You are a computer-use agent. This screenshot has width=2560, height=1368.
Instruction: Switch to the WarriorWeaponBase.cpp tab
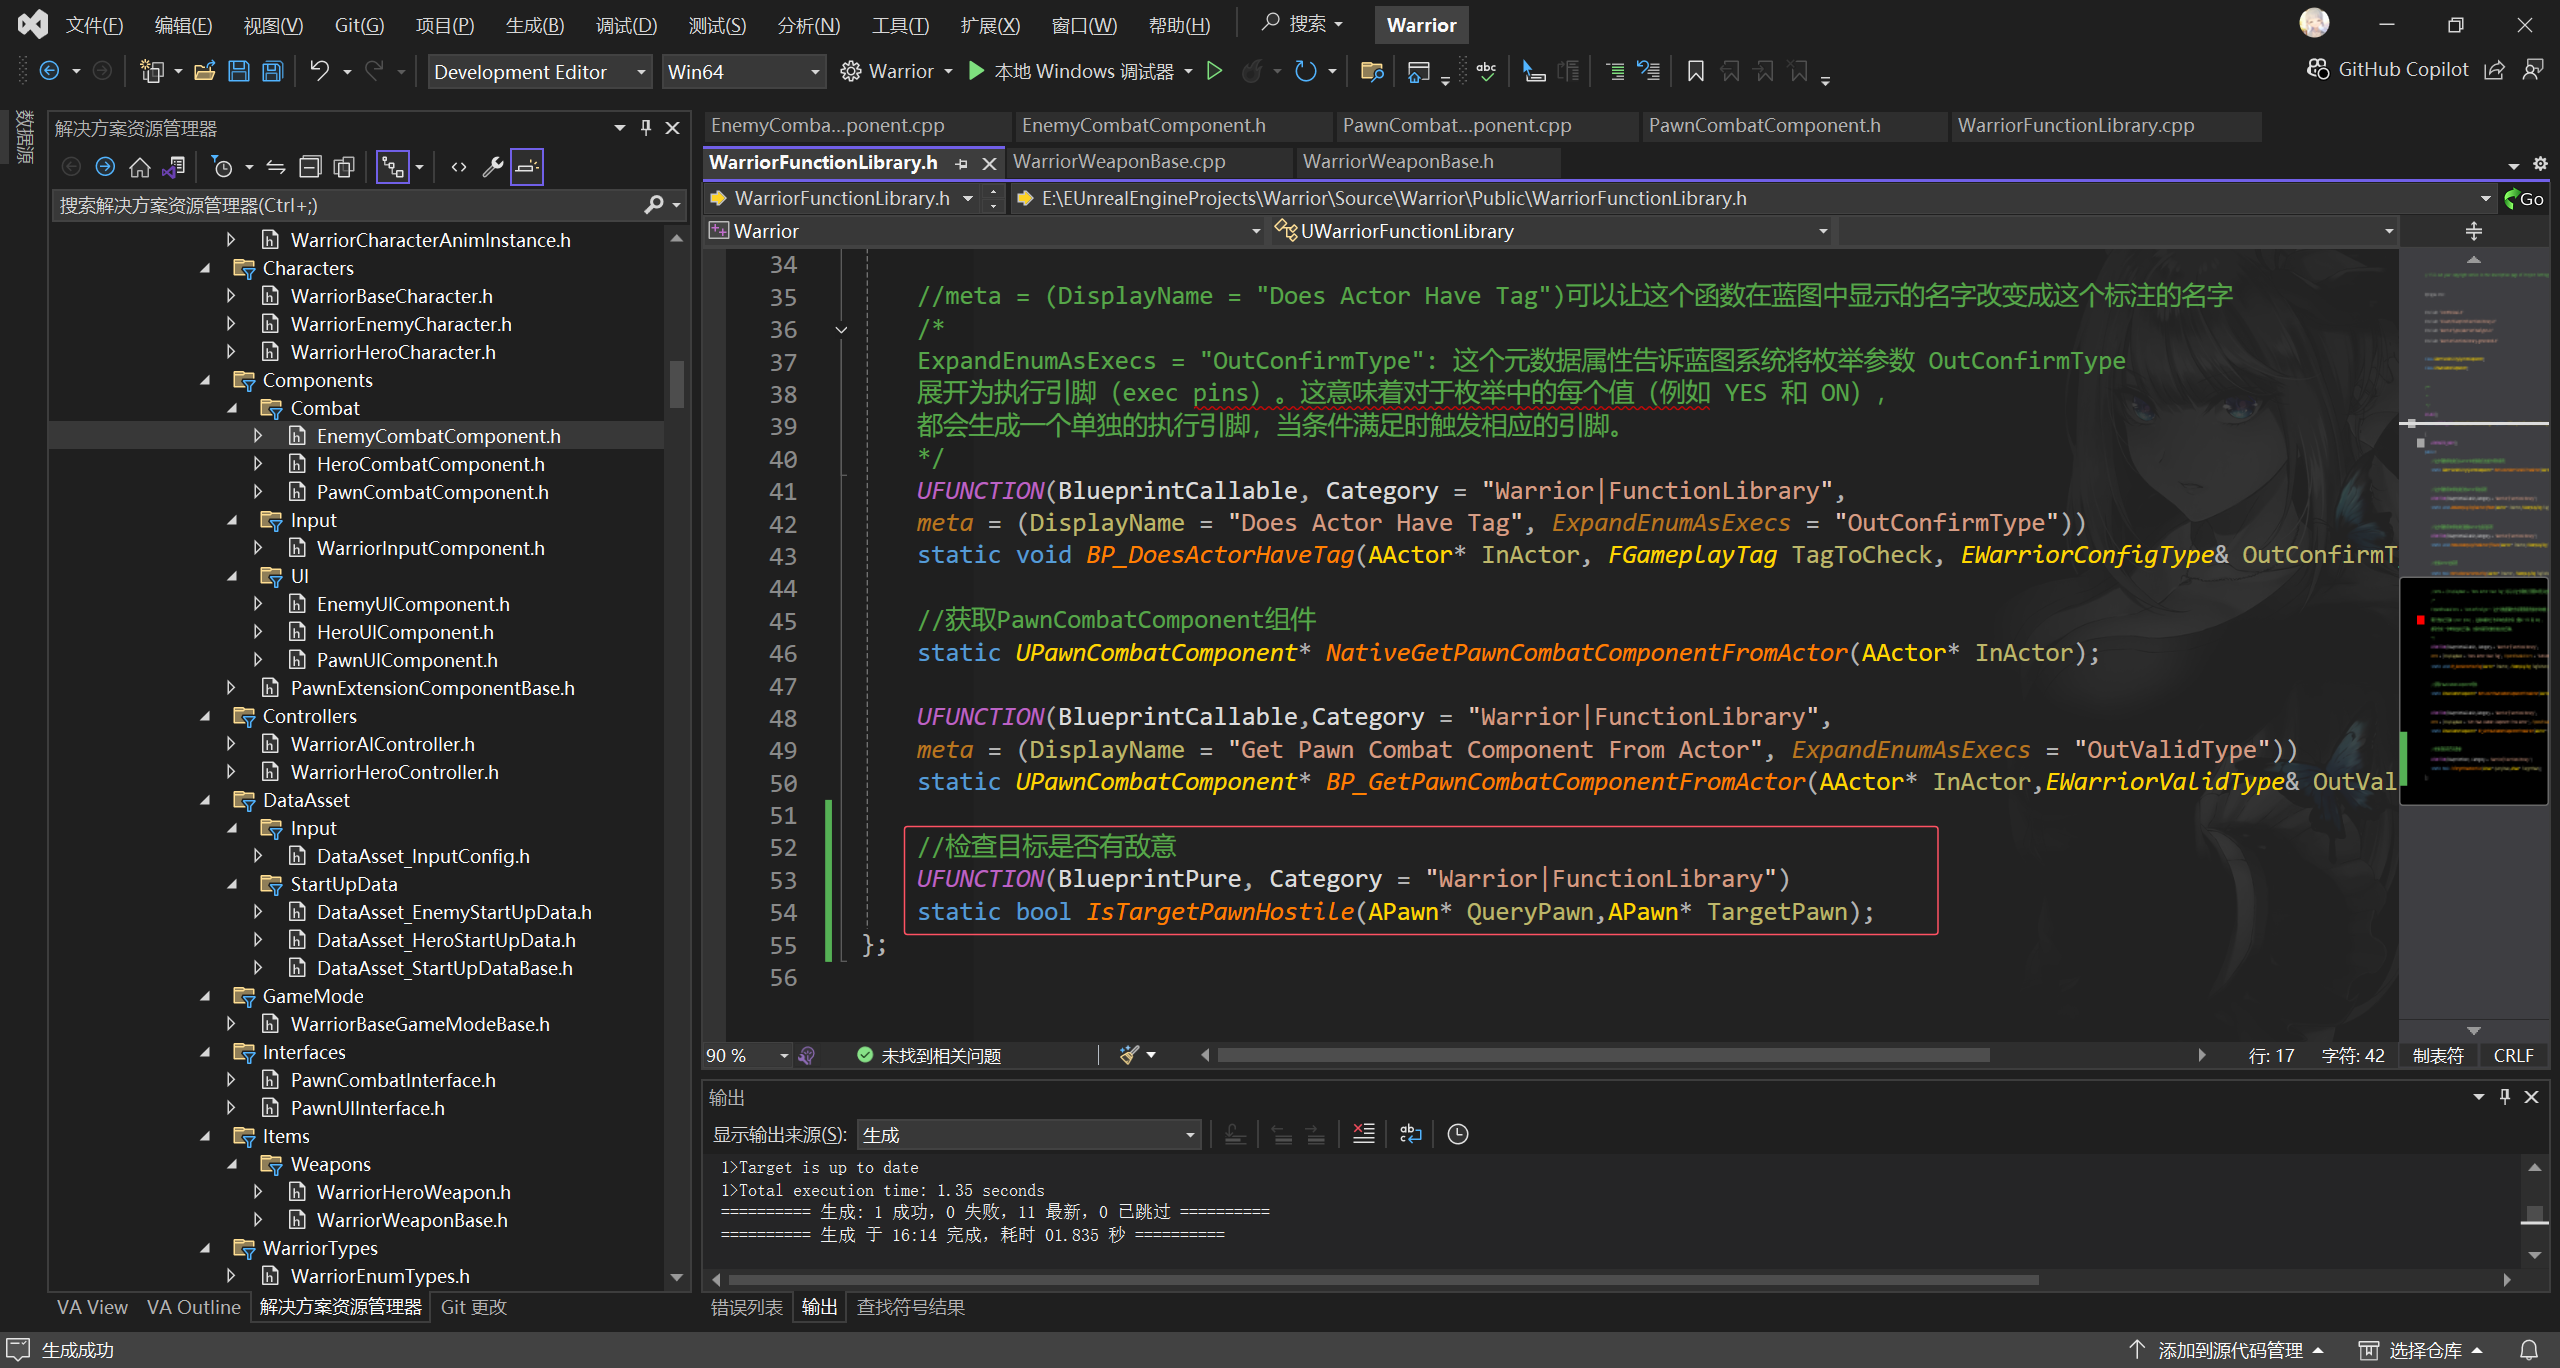click(x=1118, y=161)
